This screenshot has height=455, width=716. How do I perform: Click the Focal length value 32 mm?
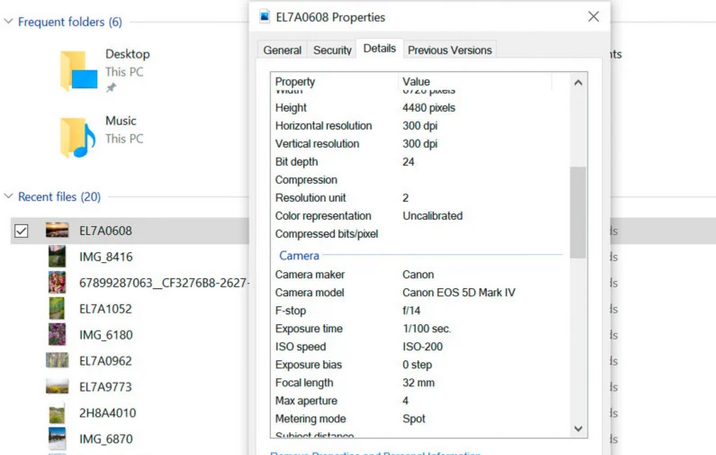click(x=418, y=383)
